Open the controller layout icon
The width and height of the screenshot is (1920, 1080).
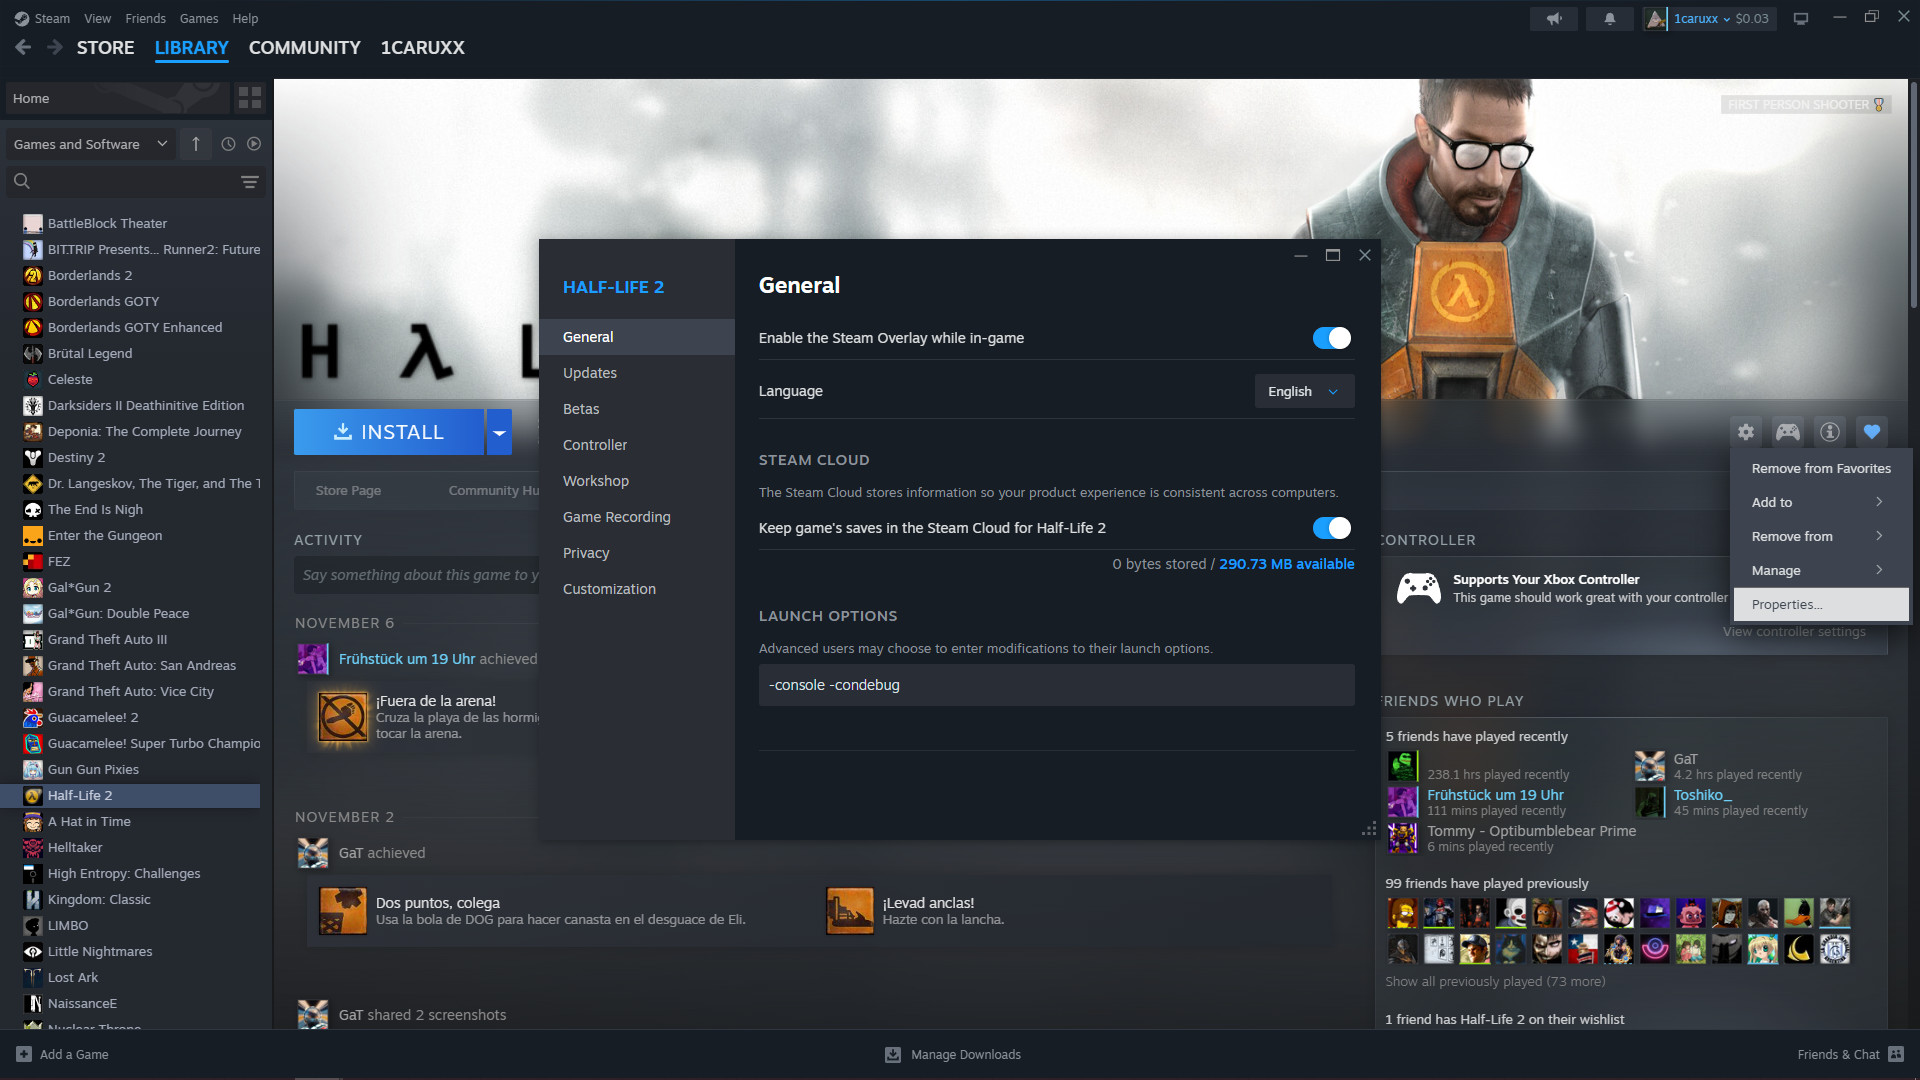click(1787, 432)
